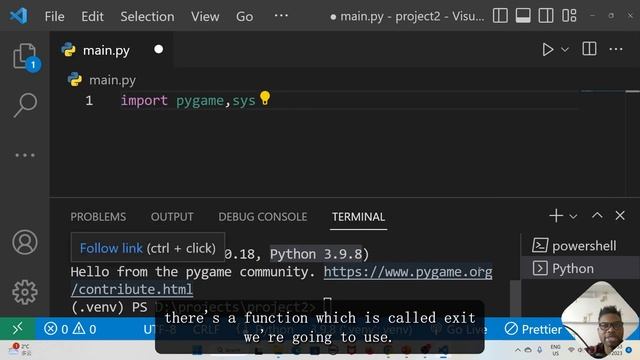Place the cursor on line number 1
The width and height of the screenshot is (640, 360).
click(x=89, y=100)
